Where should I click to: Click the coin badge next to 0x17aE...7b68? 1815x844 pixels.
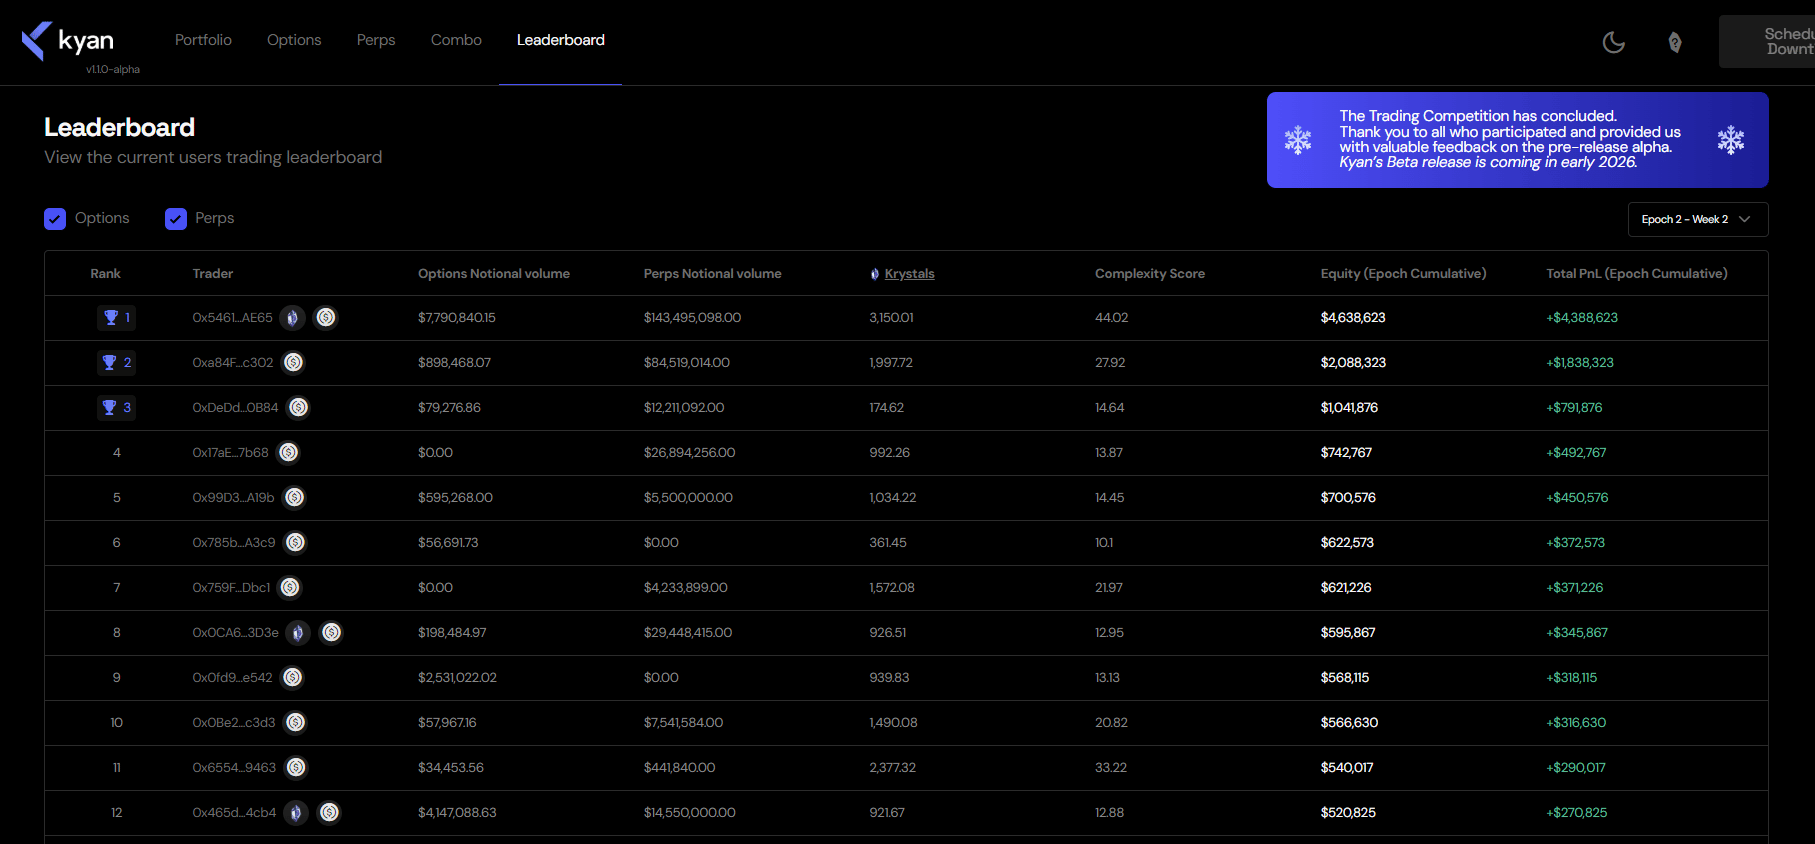point(288,453)
